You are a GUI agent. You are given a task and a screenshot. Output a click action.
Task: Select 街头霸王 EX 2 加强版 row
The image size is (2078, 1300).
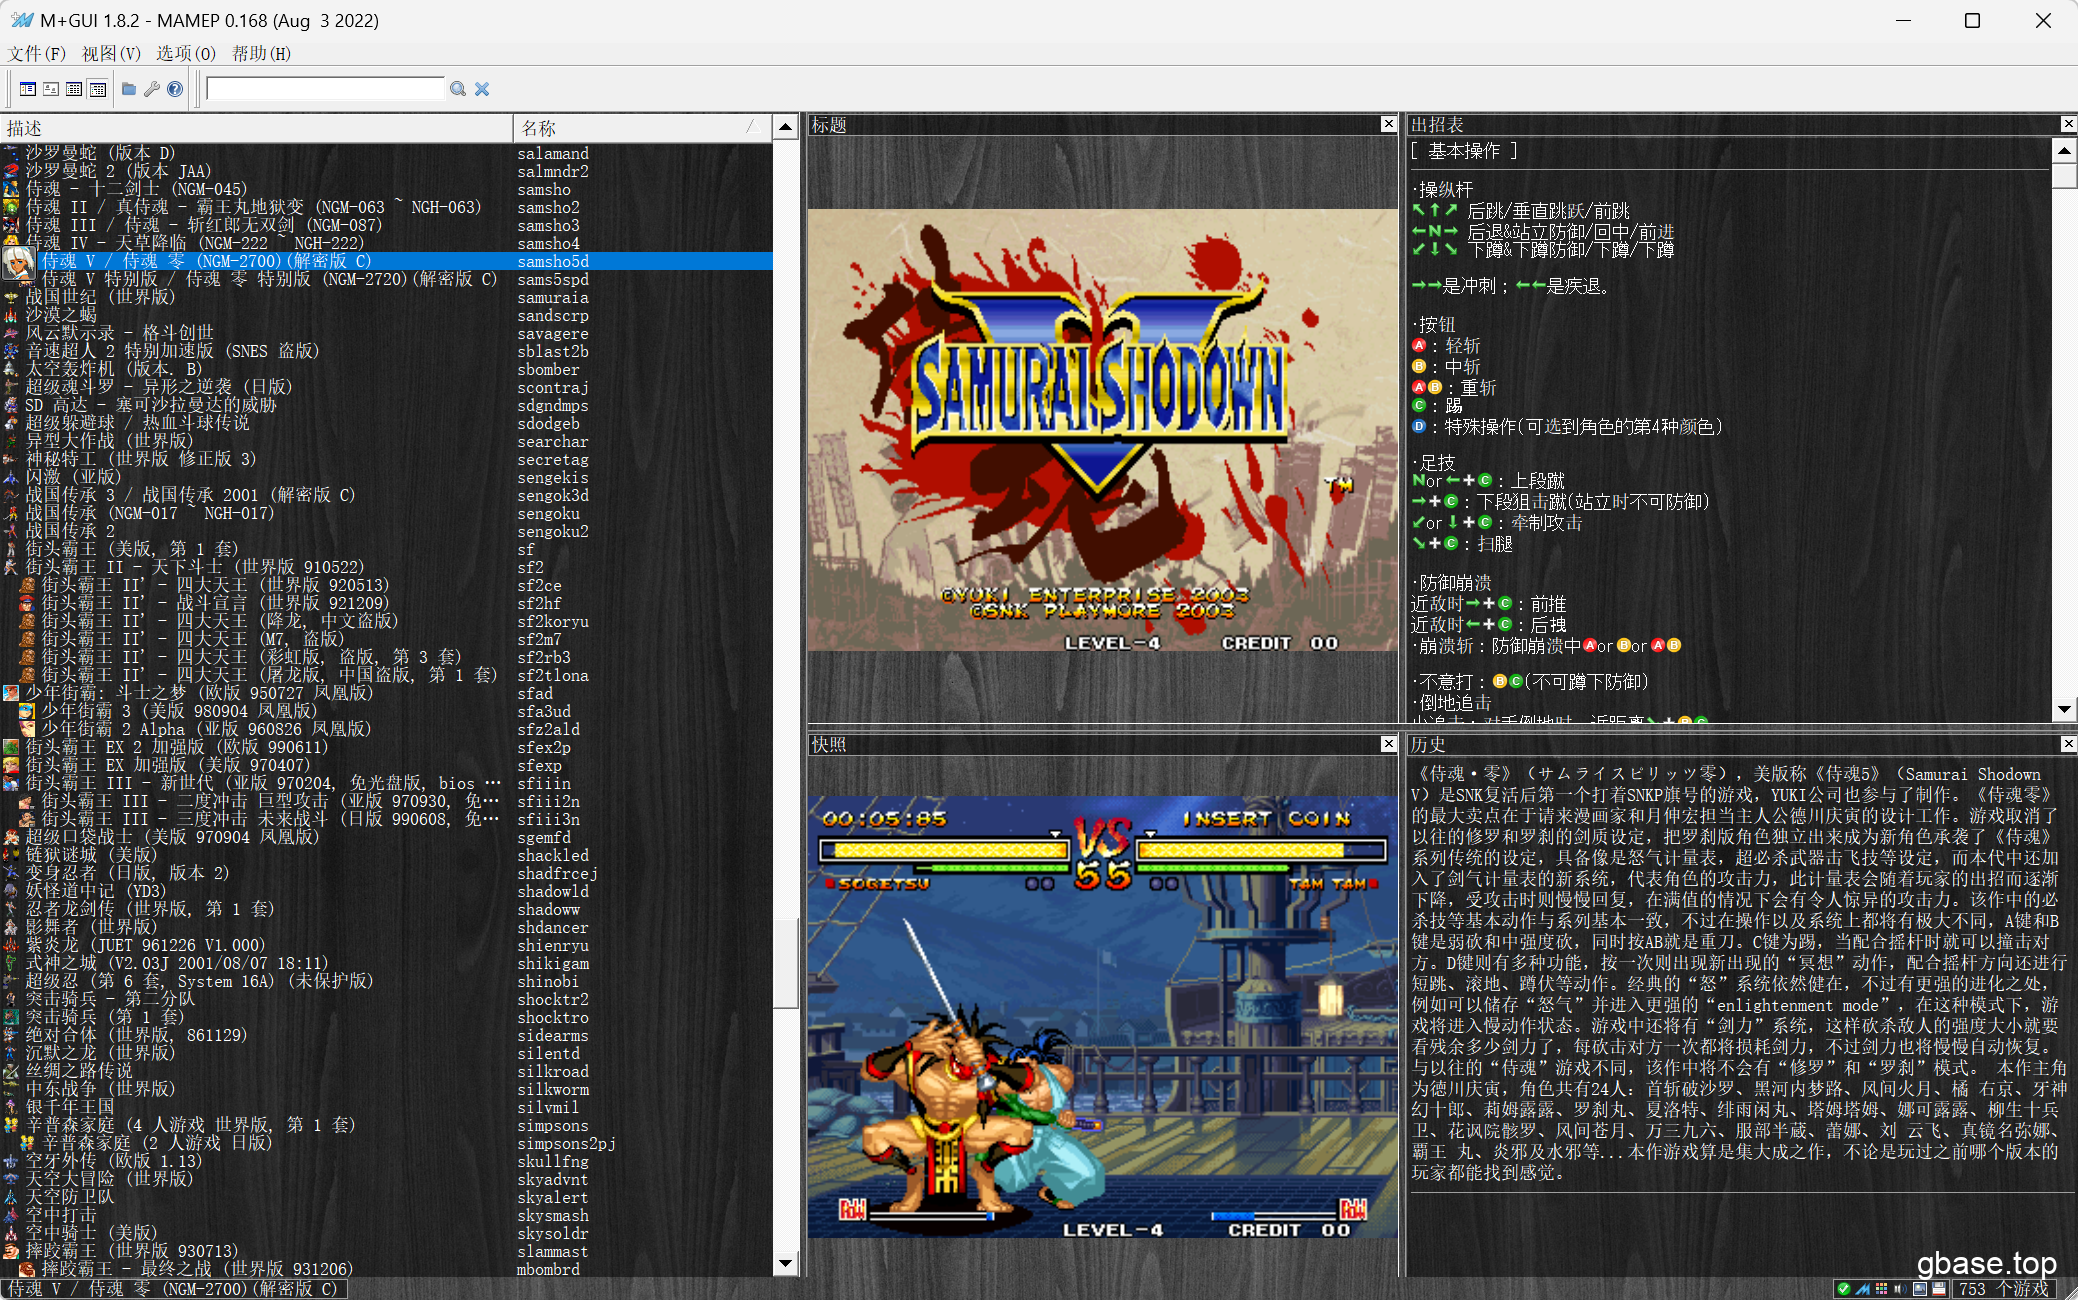(176, 747)
